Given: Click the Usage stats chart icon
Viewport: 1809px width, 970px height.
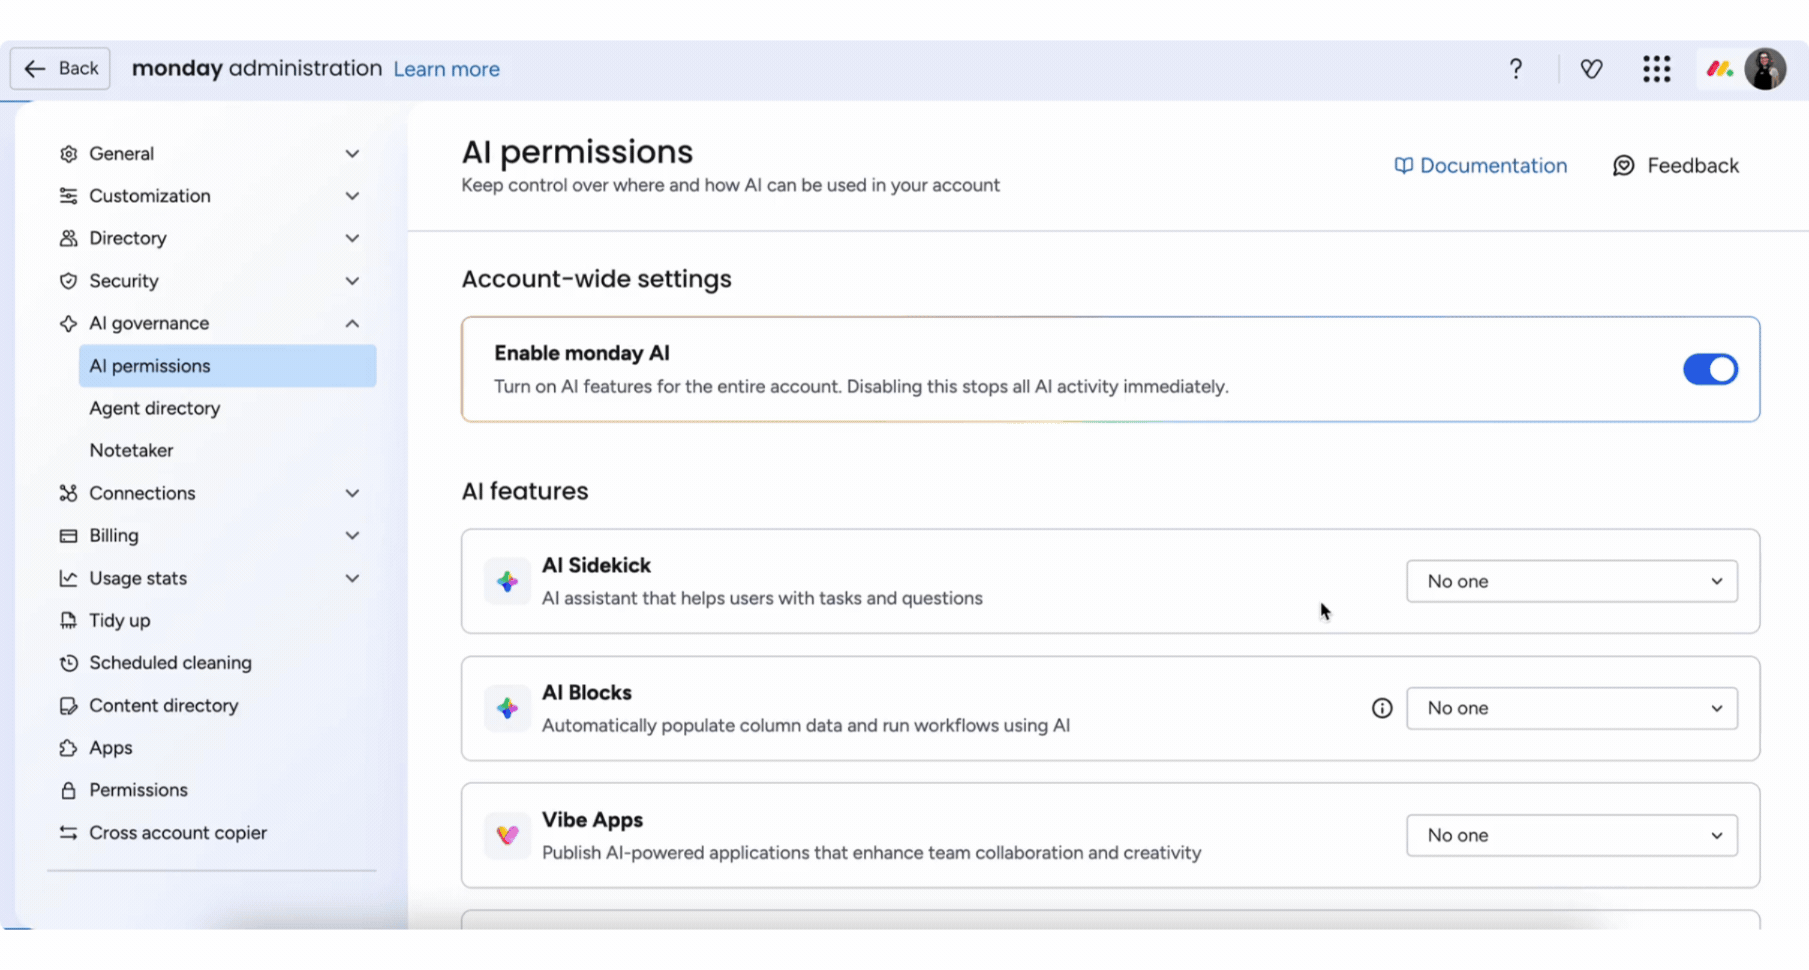Looking at the screenshot, I should [x=68, y=578].
